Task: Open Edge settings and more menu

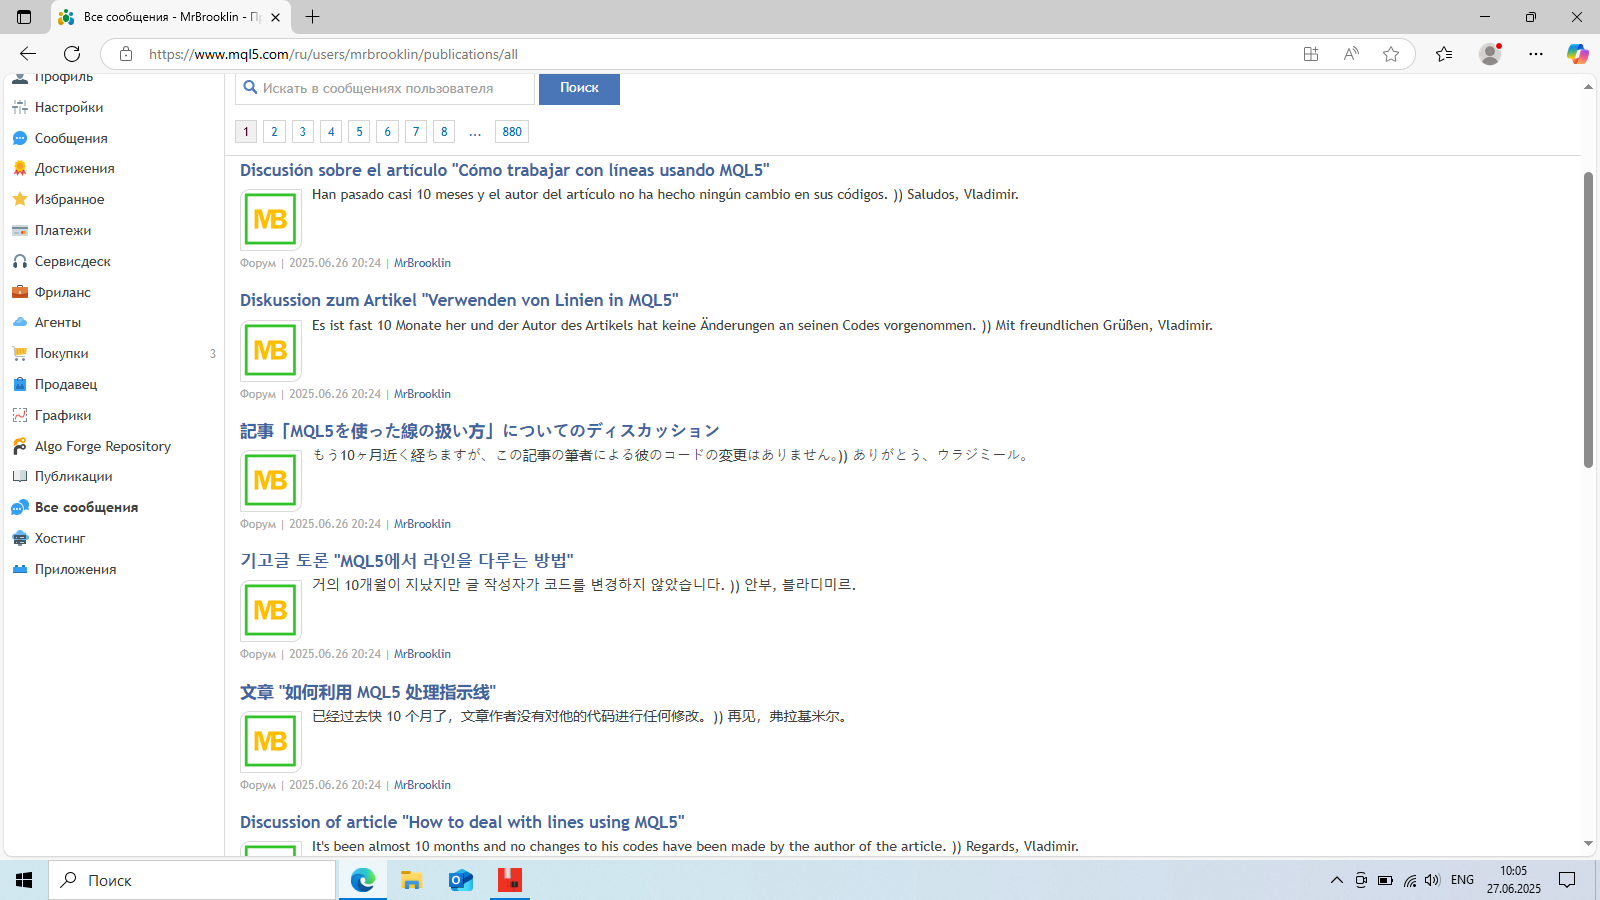Action: tap(1536, 54)
